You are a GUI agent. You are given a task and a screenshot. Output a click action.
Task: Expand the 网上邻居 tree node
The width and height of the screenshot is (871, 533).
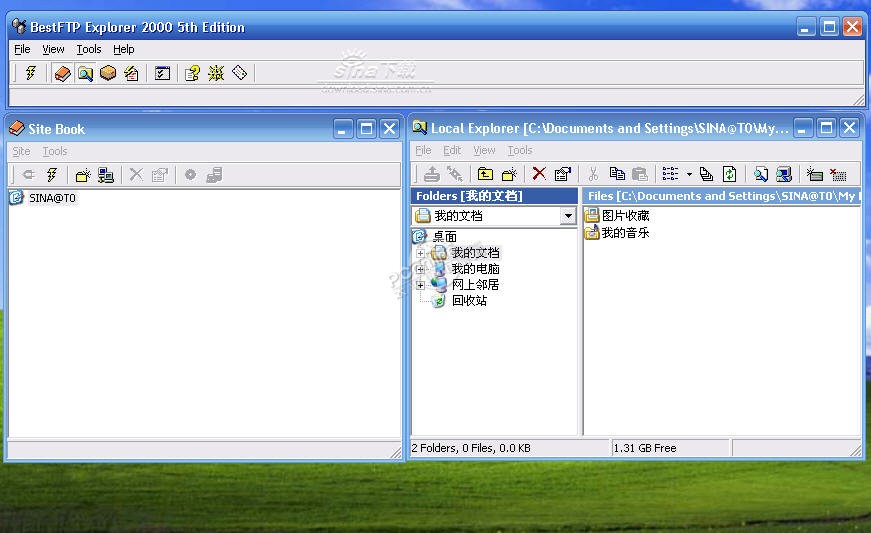(x=421, y=285)
